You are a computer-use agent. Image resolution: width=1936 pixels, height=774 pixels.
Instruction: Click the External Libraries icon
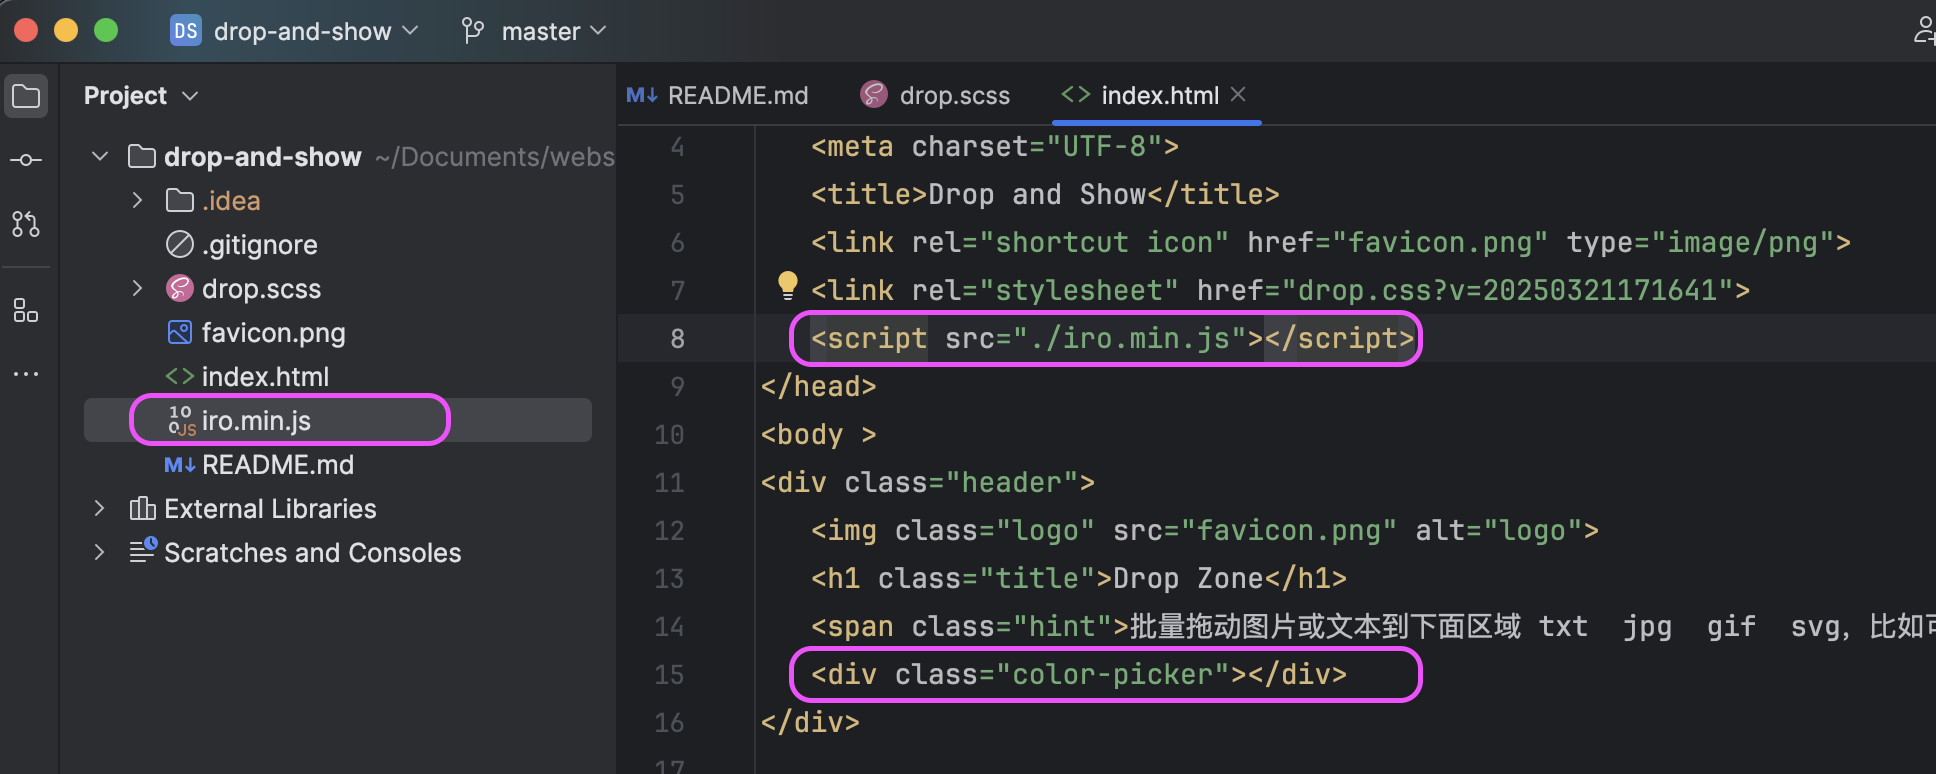pos(142,509)
